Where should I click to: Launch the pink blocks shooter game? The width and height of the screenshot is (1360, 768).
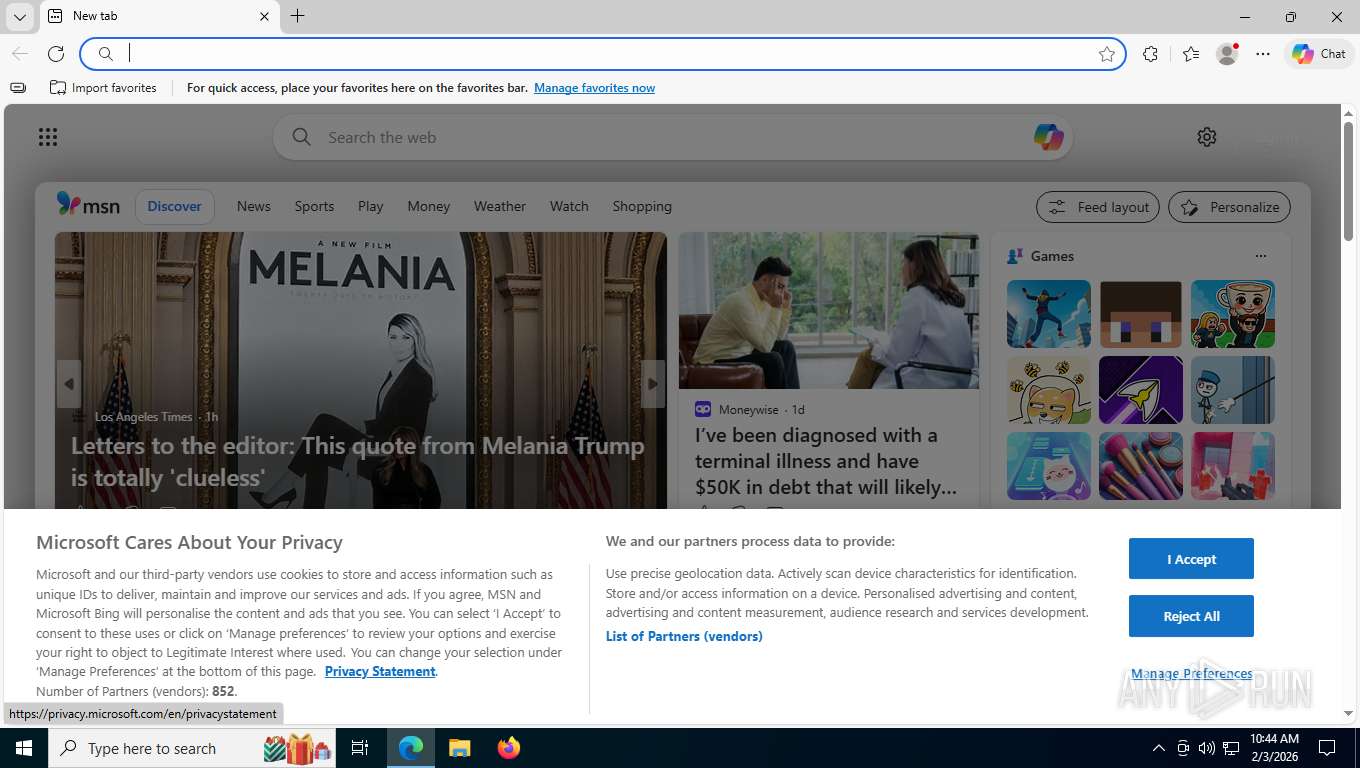click(1233, 466)
